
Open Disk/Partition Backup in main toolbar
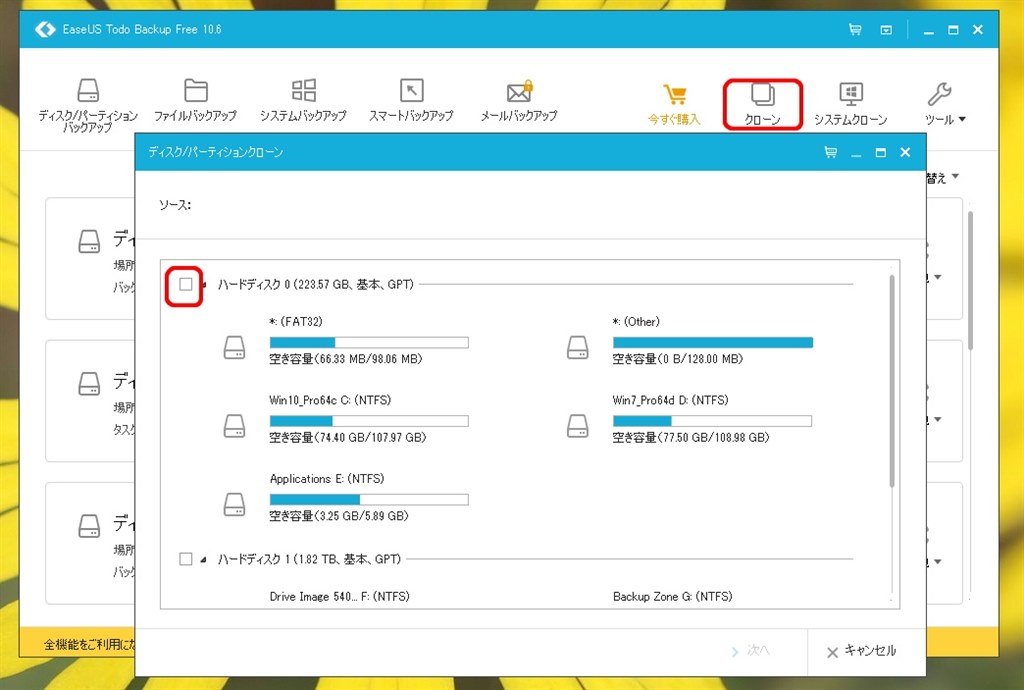(88, 105)
